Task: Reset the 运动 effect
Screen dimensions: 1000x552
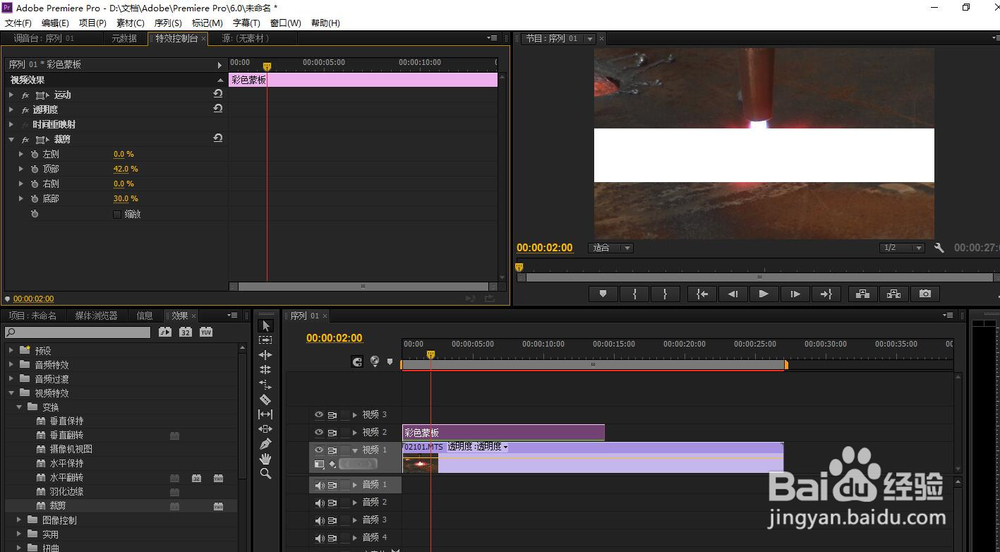Action: pyautogui.click(x=217, y=94)
